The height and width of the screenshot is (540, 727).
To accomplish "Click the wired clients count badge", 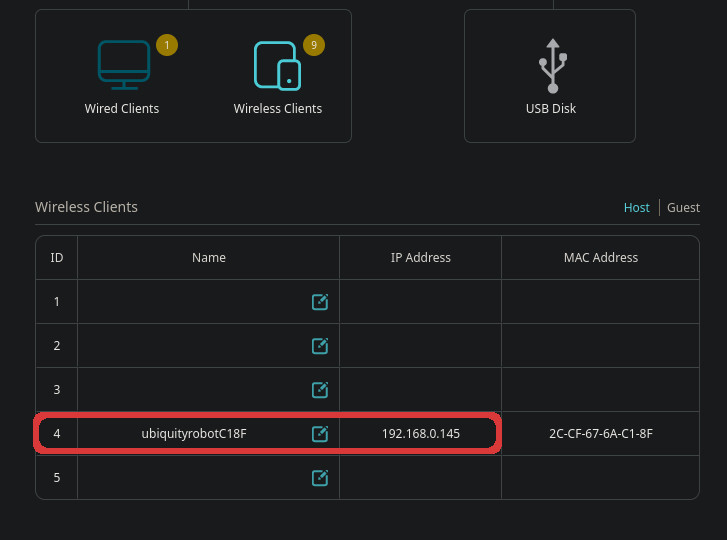I will point(167,45).
